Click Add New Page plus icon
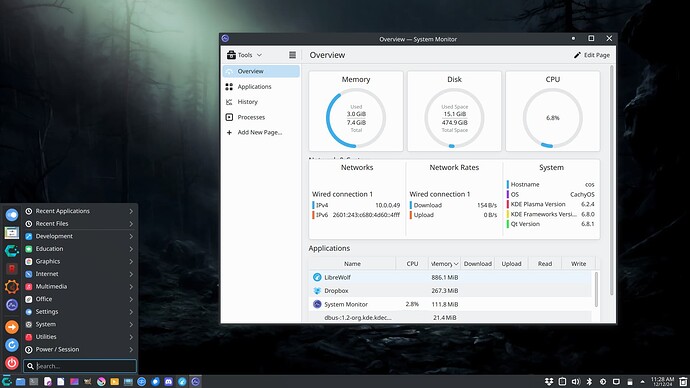 (x=229, y=132)
